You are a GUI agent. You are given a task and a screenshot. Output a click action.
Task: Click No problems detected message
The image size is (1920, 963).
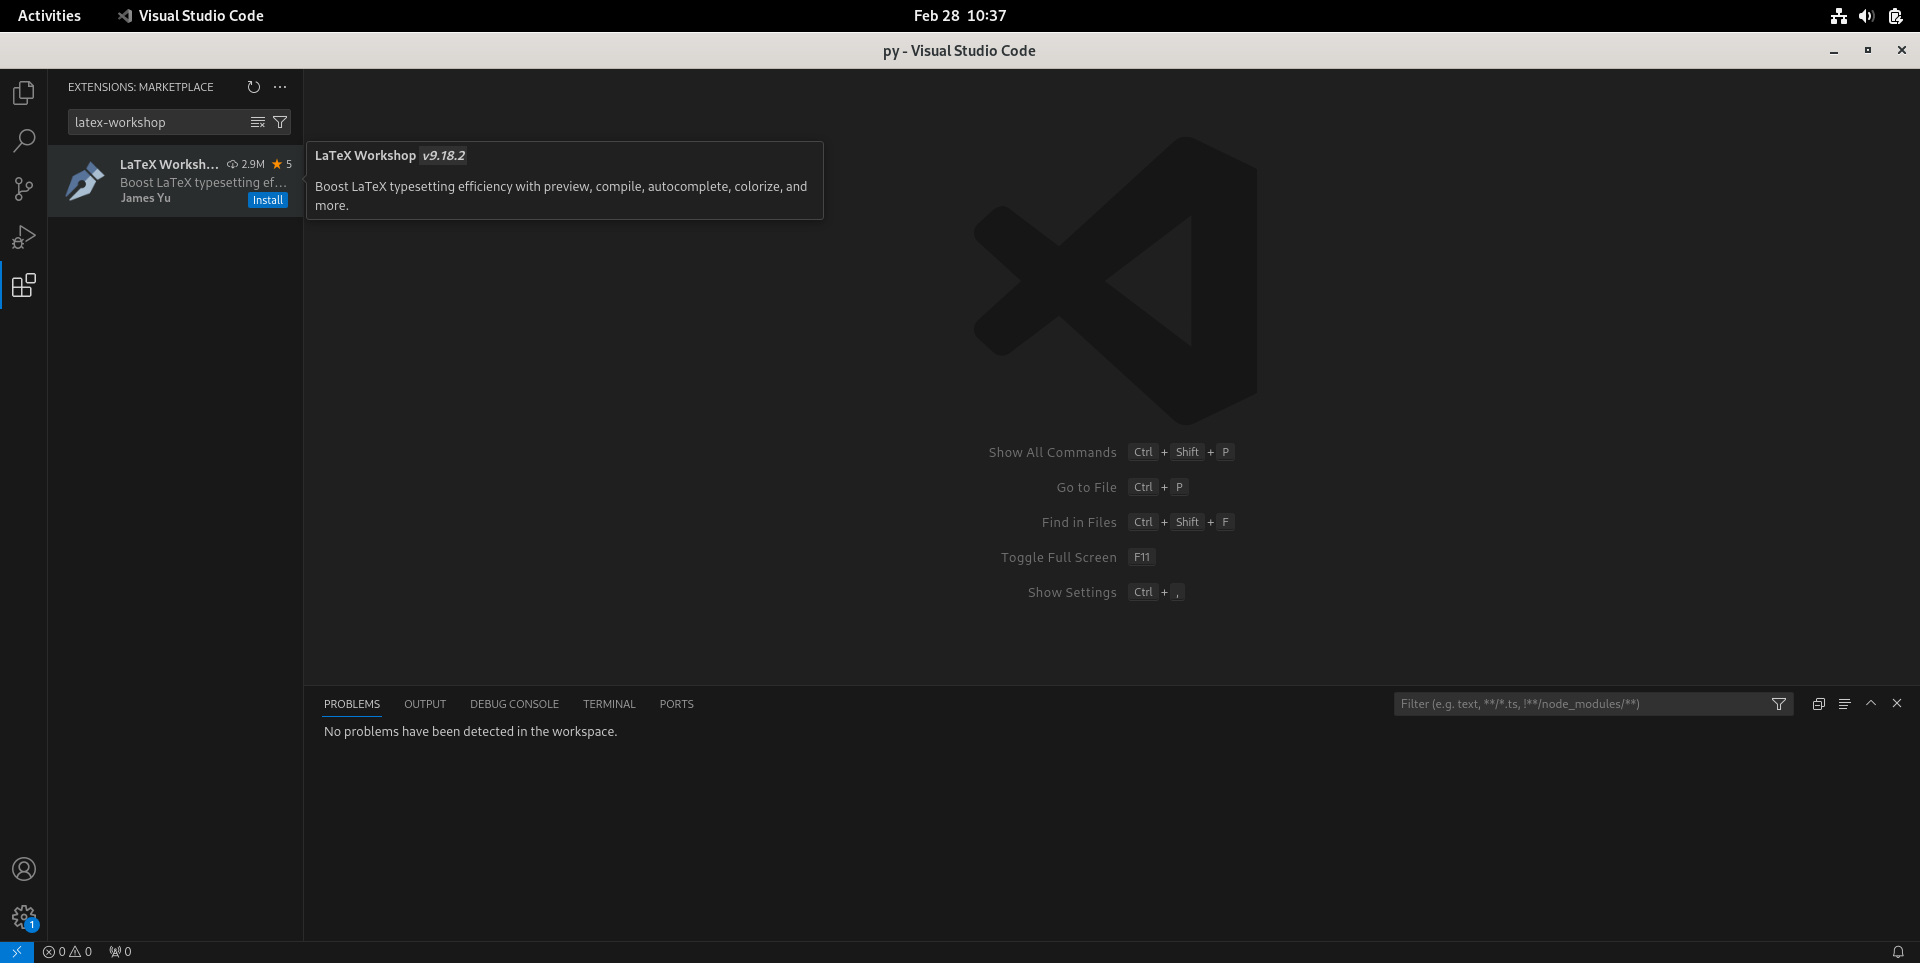coord(470,732)
